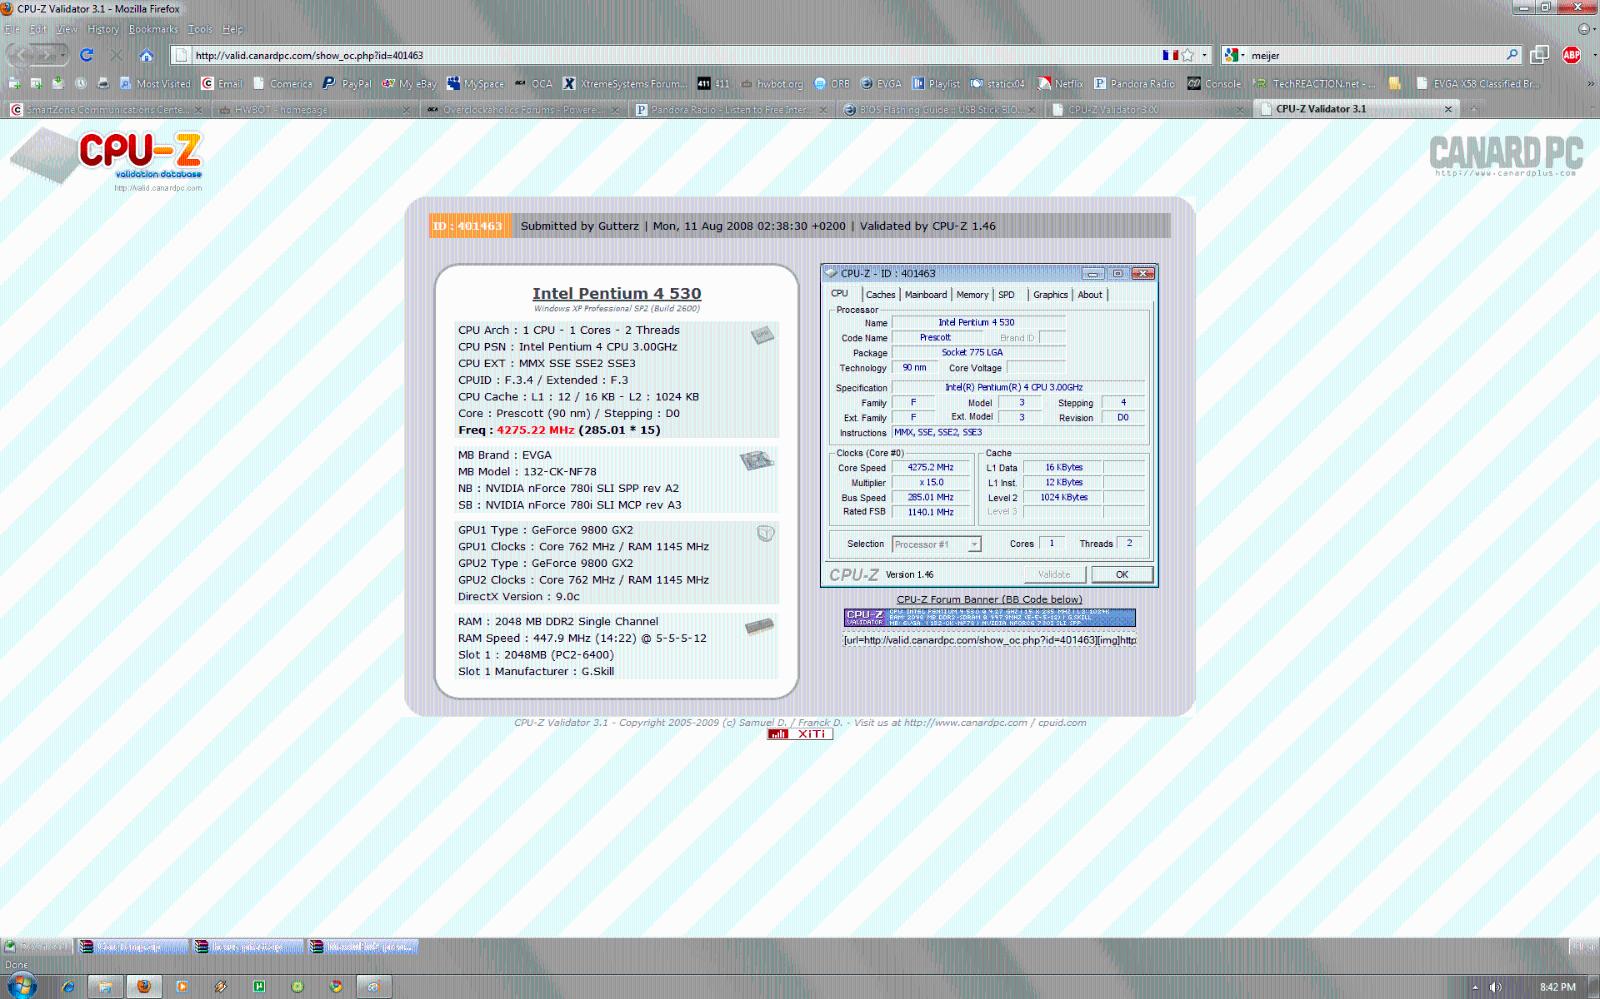1600x999 pixels.
Task: Open the Console bookmark
Action: click(x=1214, y=84)
